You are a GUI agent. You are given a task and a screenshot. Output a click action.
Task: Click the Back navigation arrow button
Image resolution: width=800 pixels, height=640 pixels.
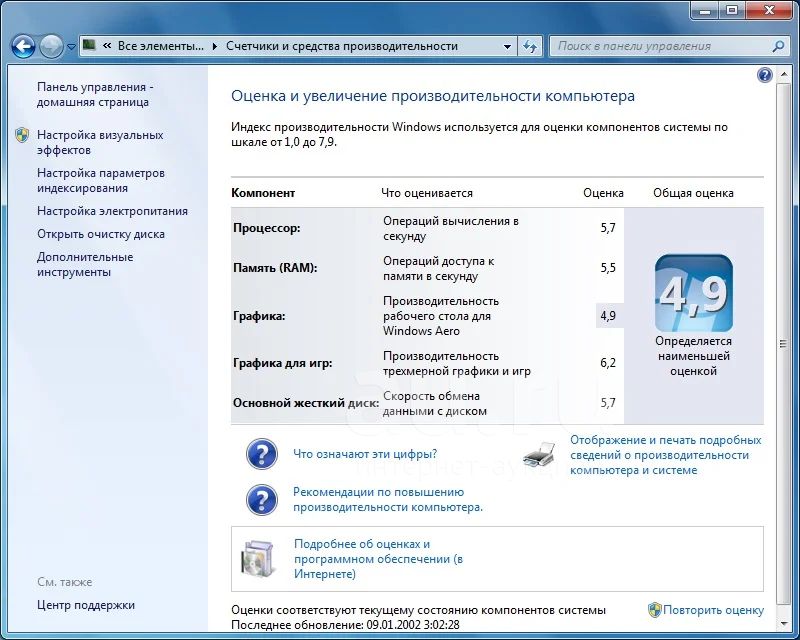[24, 46]
